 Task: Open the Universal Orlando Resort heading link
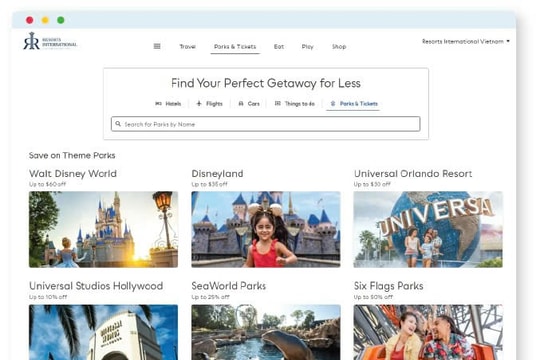(413, 173)
